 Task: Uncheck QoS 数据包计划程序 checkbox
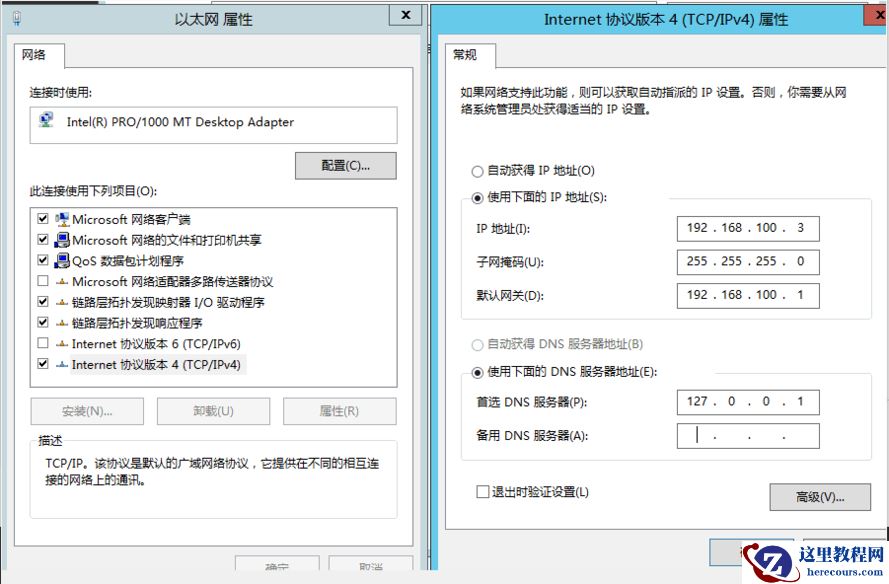43,260
